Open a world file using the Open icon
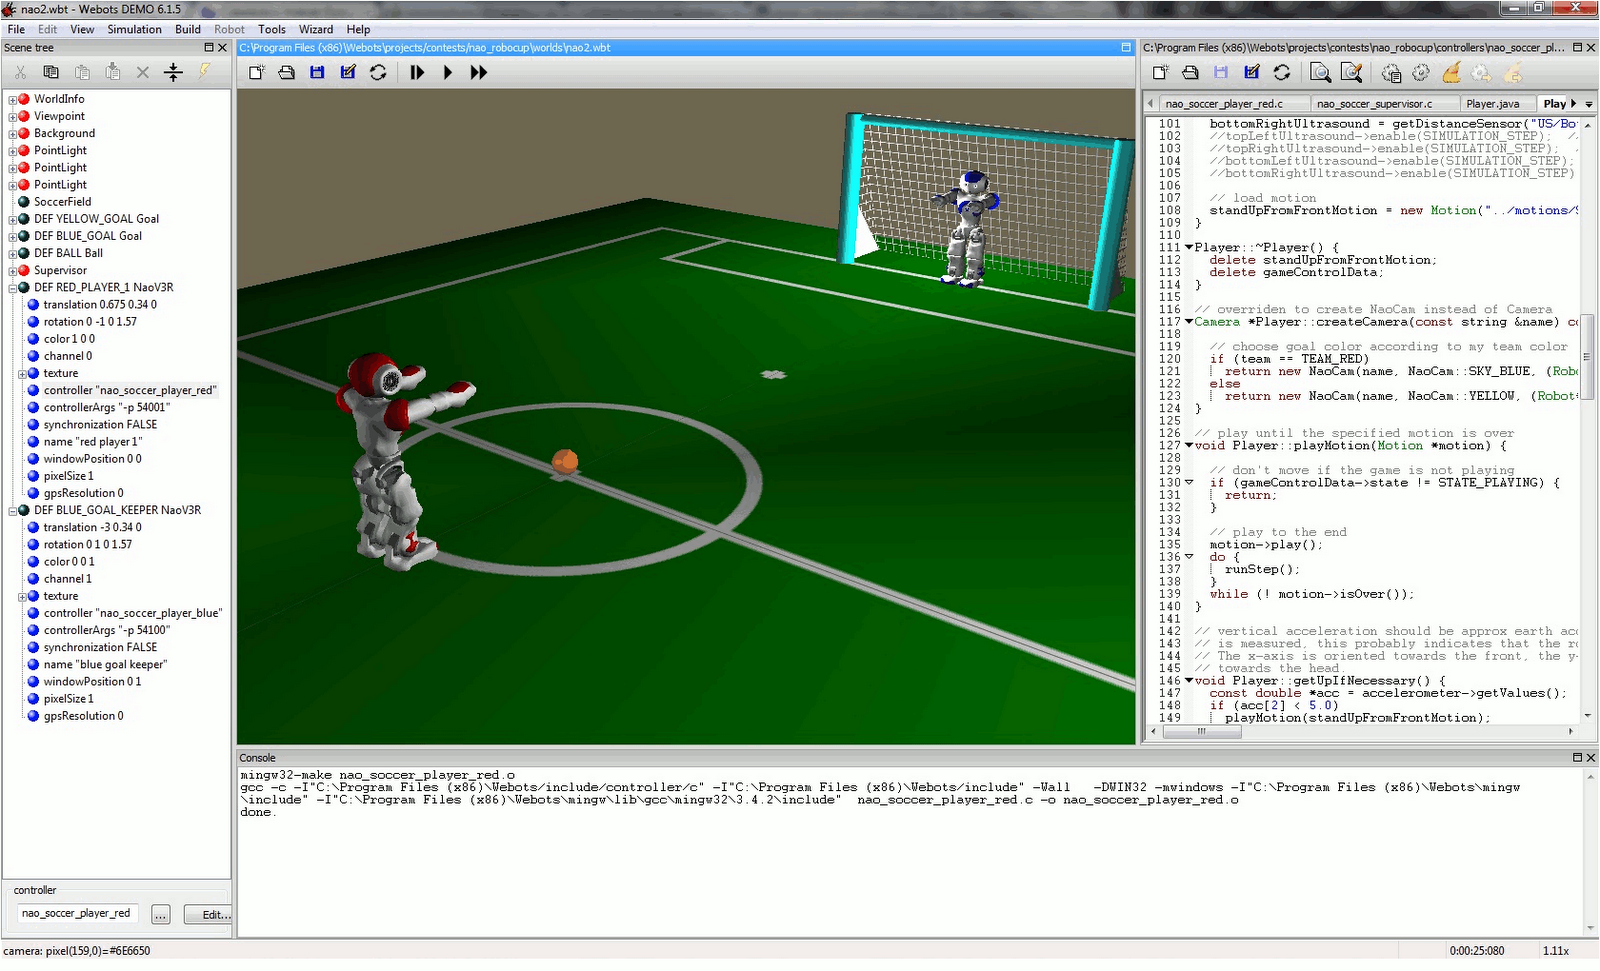This screenshot has height=971, width=1600. 287,72
